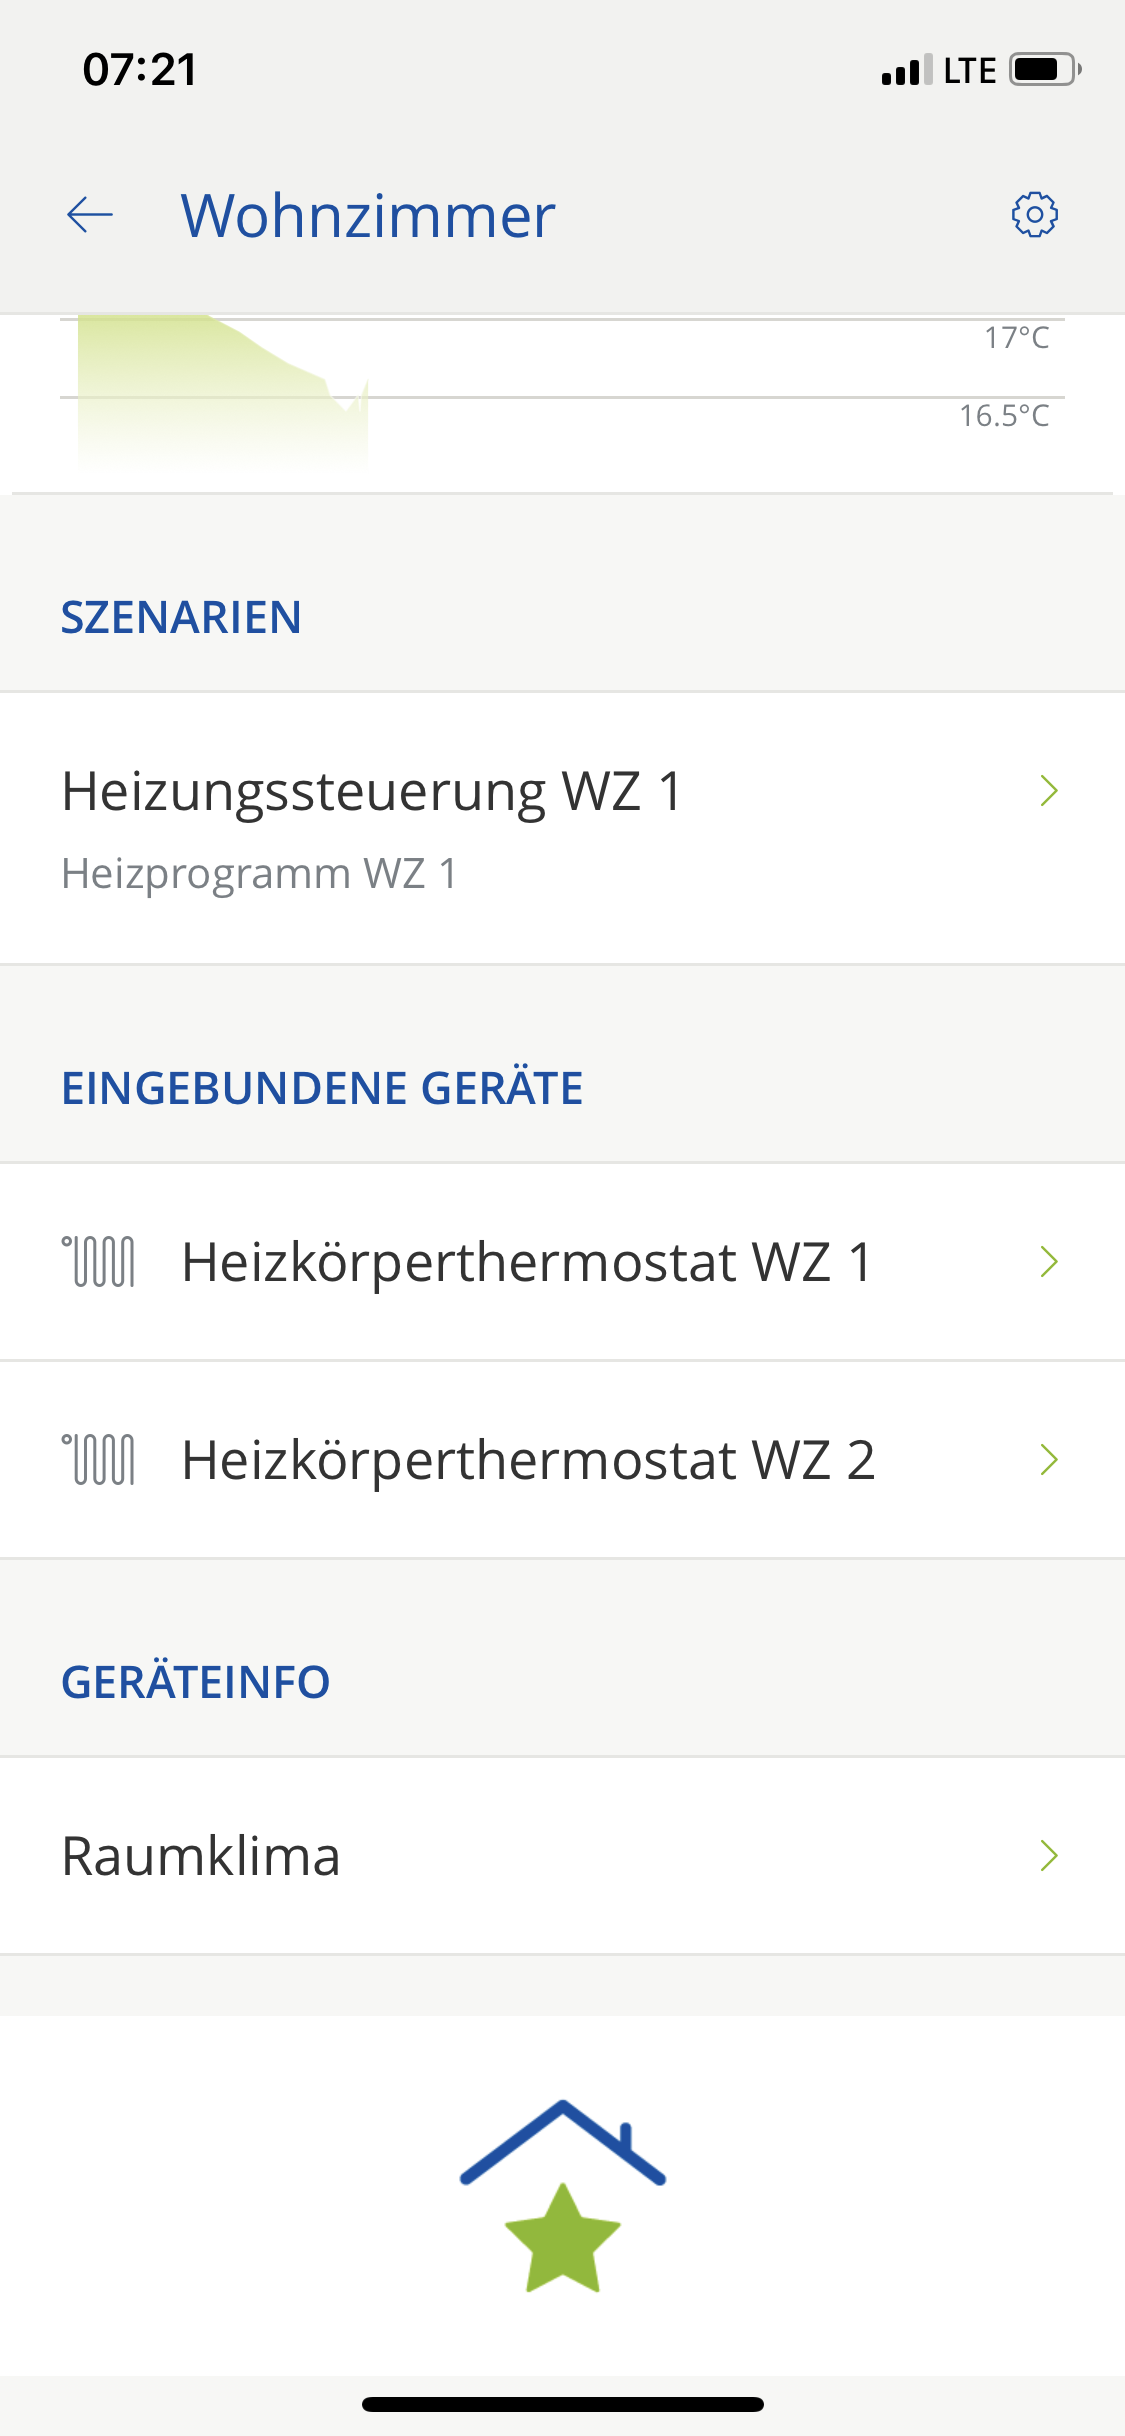Tap the back arrow icon
The width and height of the screenshot is (1125, 2436).
(x=90, y=214)
